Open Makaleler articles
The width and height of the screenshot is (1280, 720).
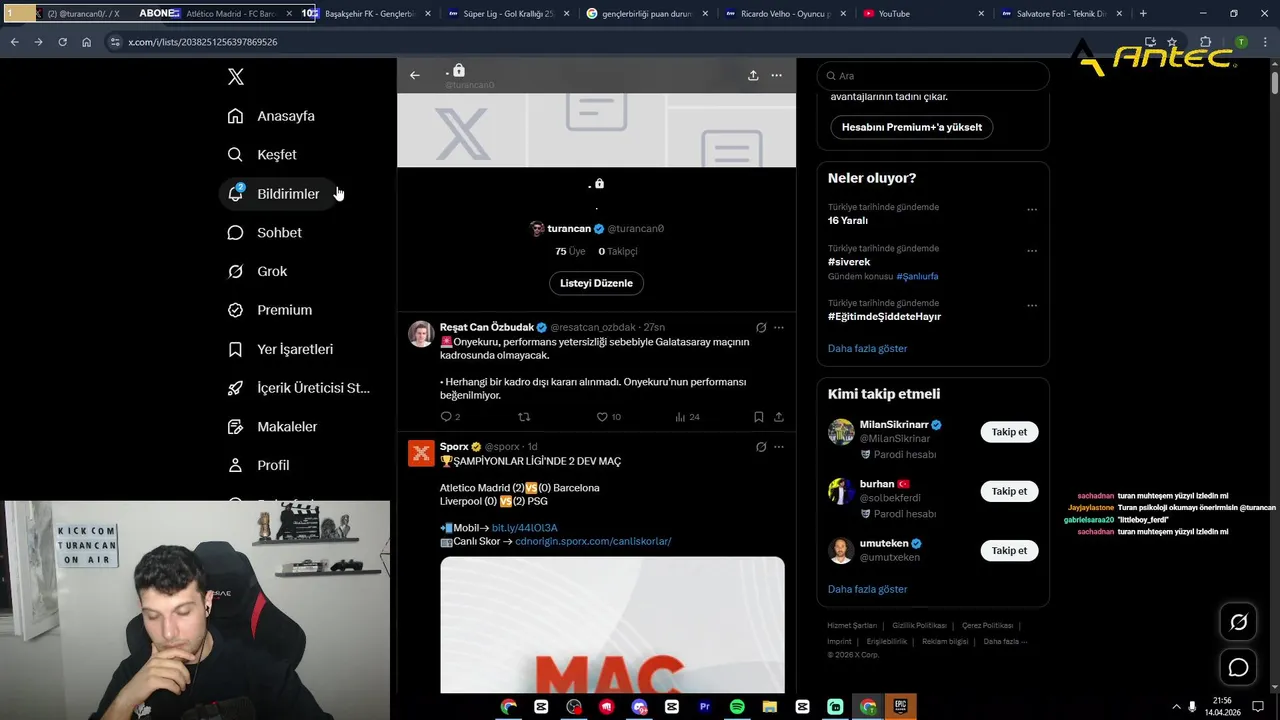click(x=272, y=427)
